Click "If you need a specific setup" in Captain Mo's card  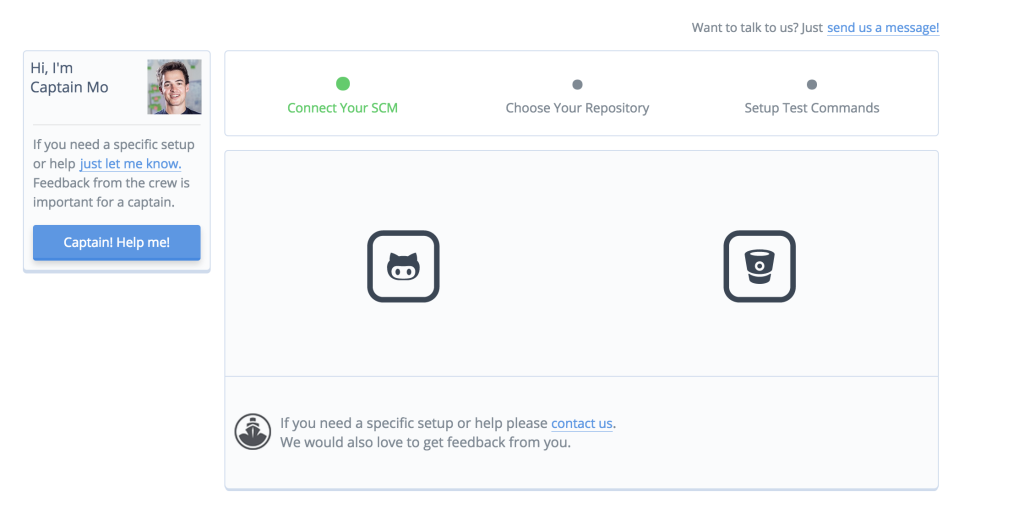pyautogui.click(x=113, y=145)
